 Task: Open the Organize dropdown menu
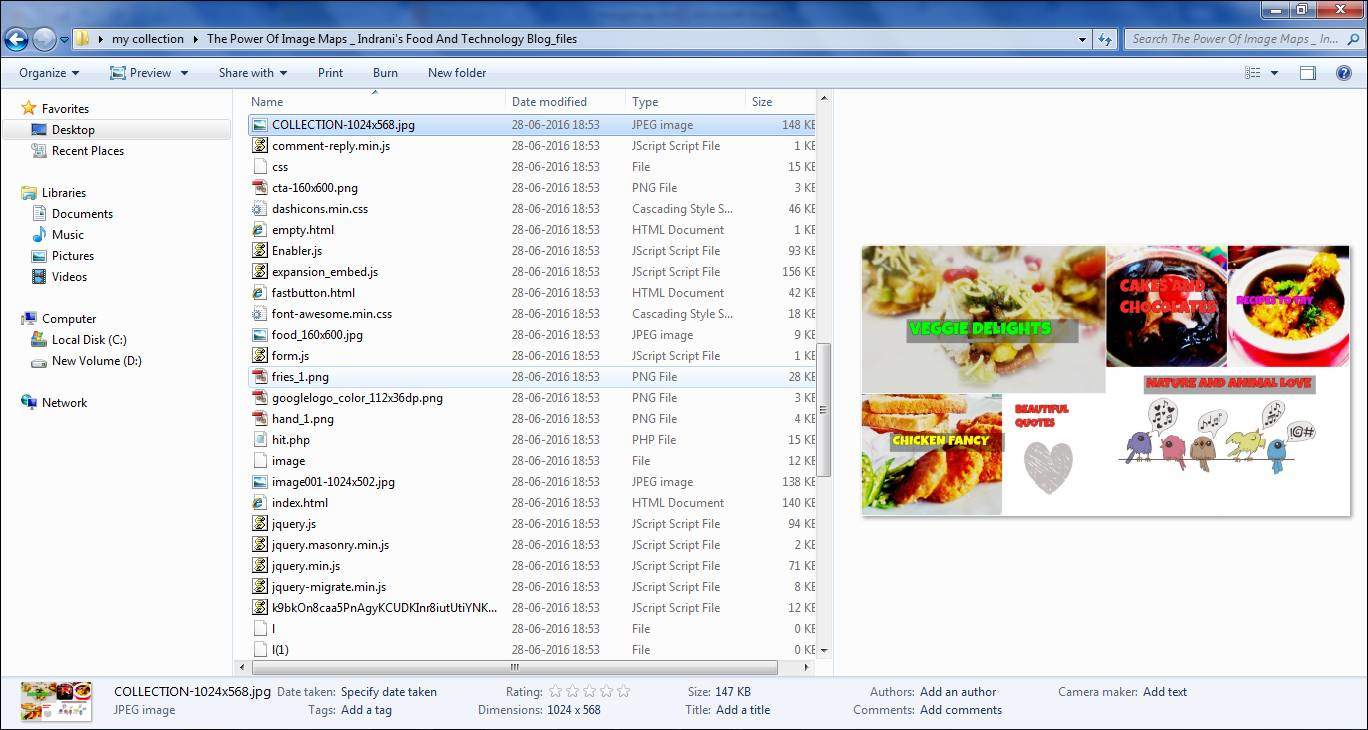[x=48, y=73]
